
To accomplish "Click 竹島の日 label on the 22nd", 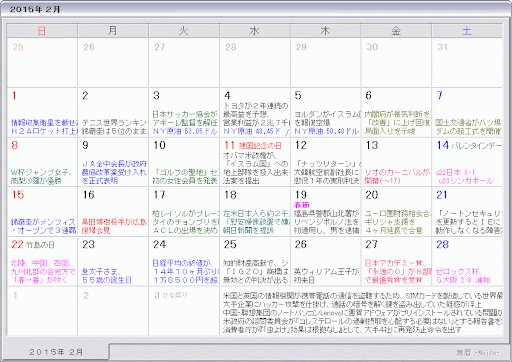I will tap(40, 245).
